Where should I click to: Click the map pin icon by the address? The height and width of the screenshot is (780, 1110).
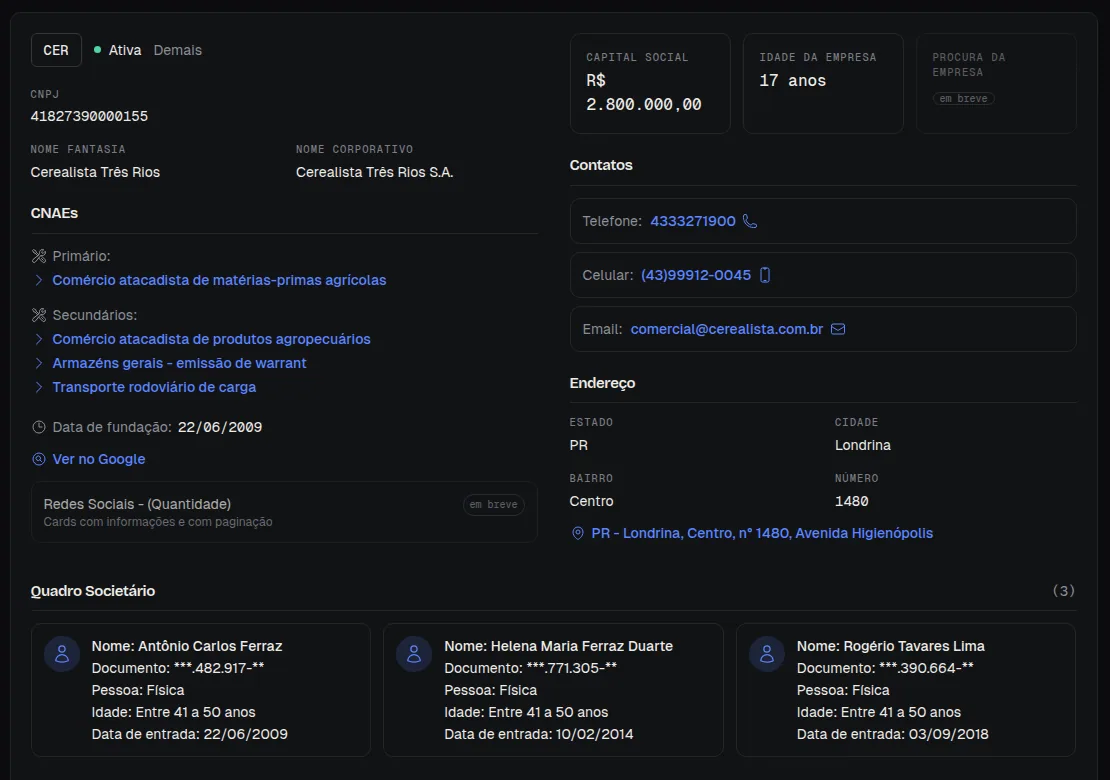[578, 534]
